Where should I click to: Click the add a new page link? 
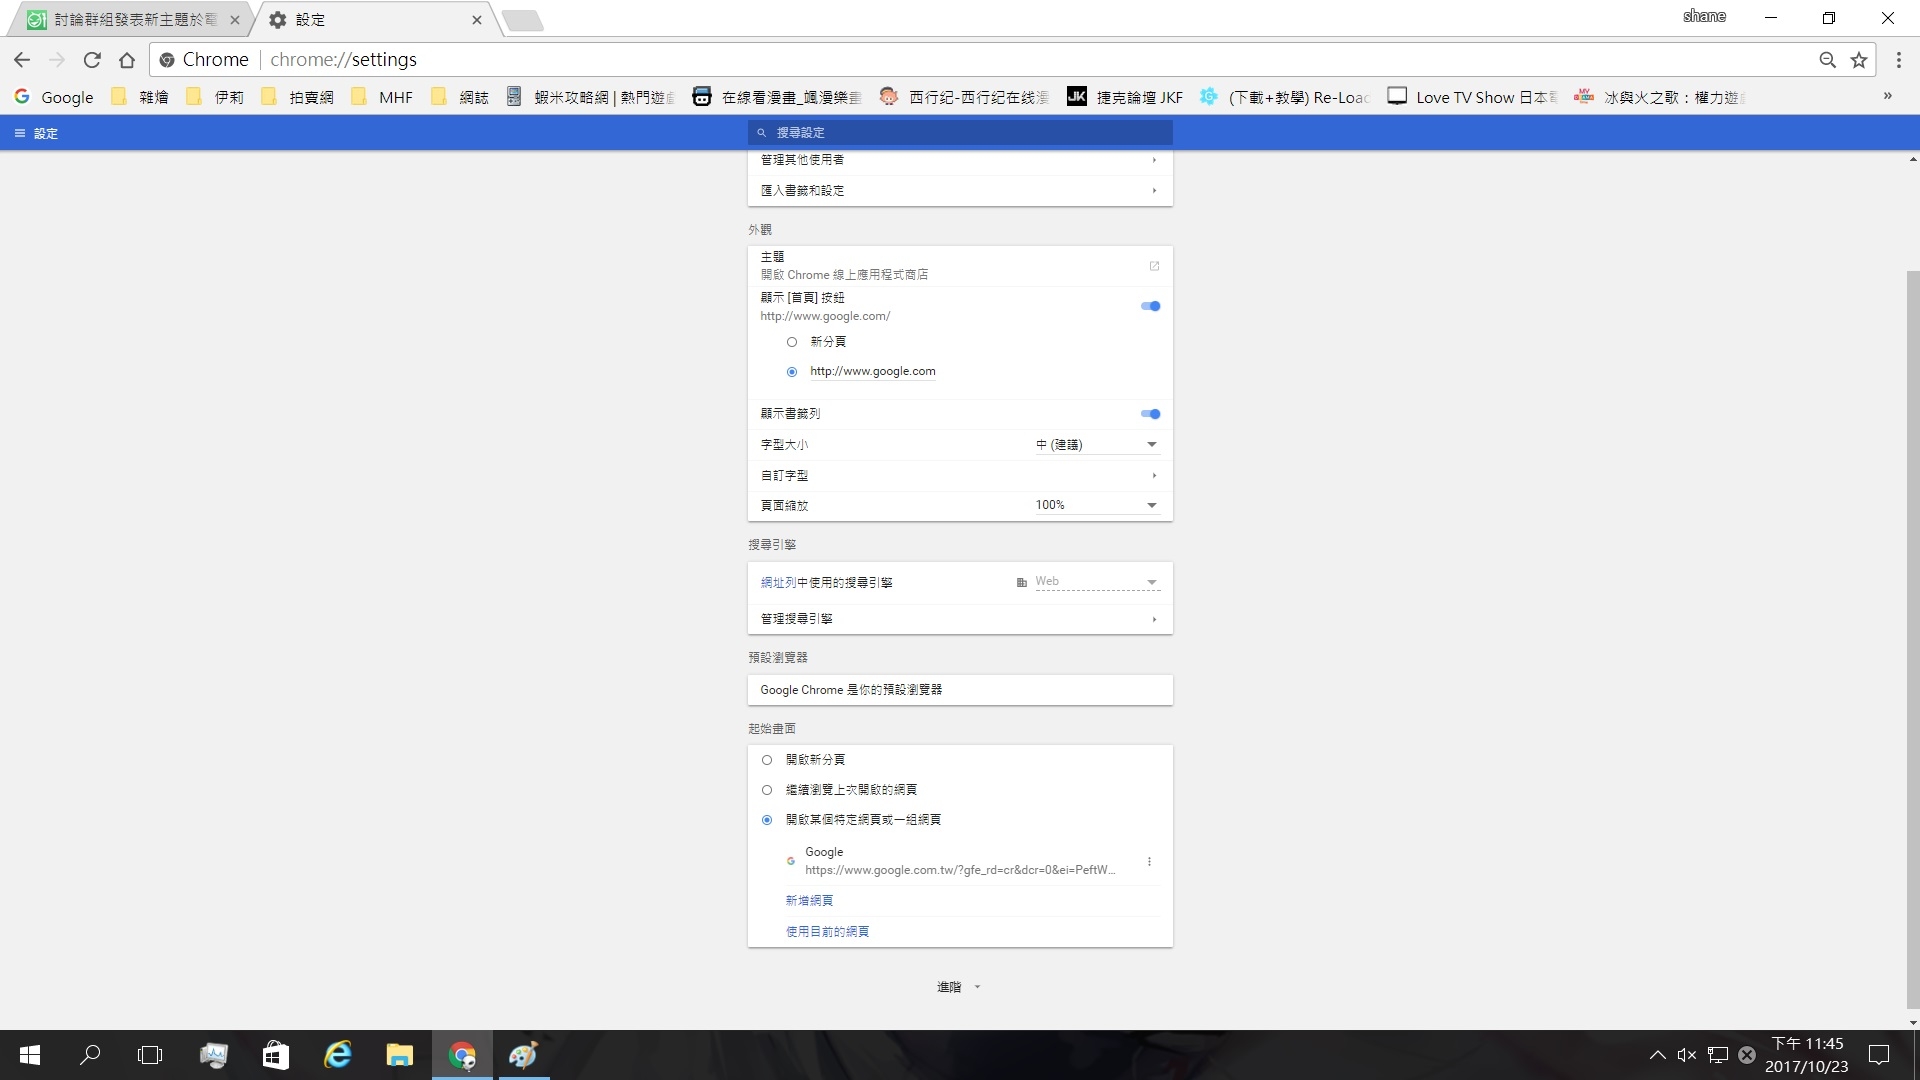(x=809, y=901)
